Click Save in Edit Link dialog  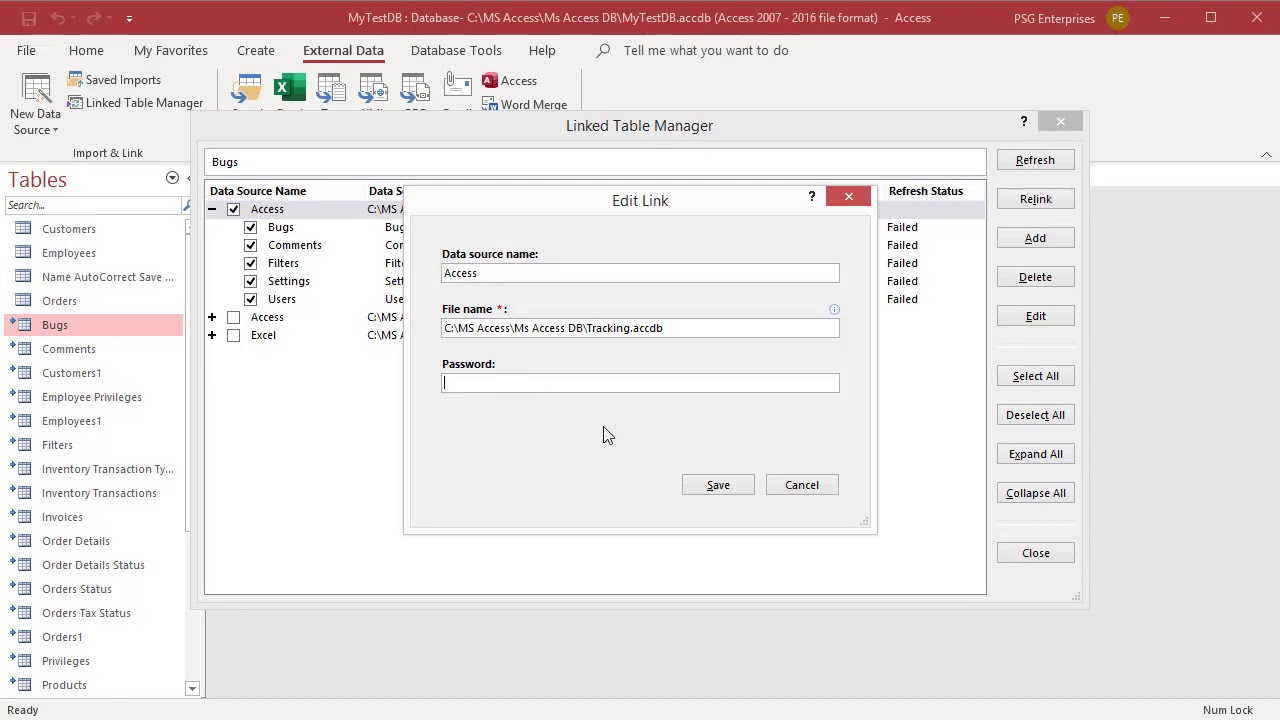(718, 485)
